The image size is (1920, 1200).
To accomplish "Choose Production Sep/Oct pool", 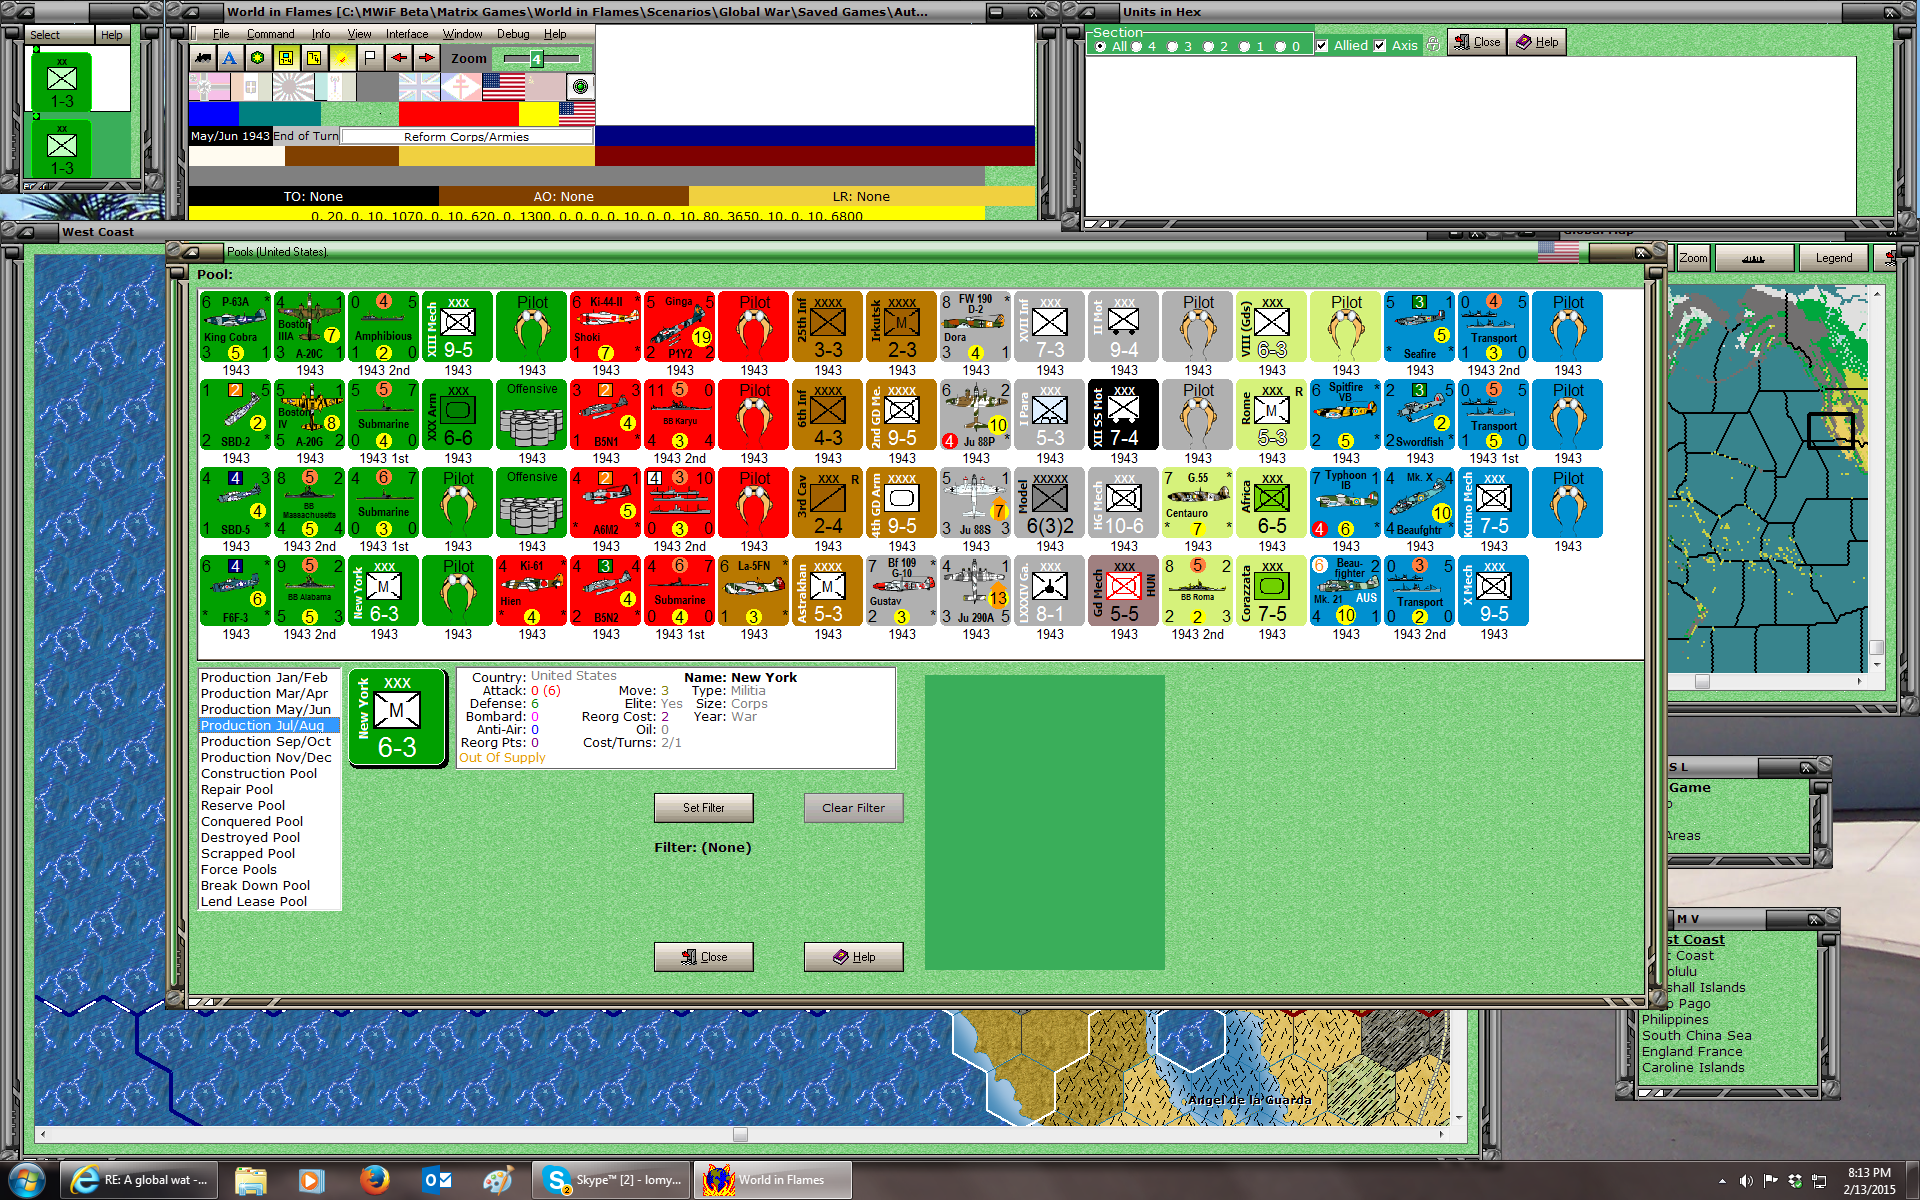I will 266,741.
